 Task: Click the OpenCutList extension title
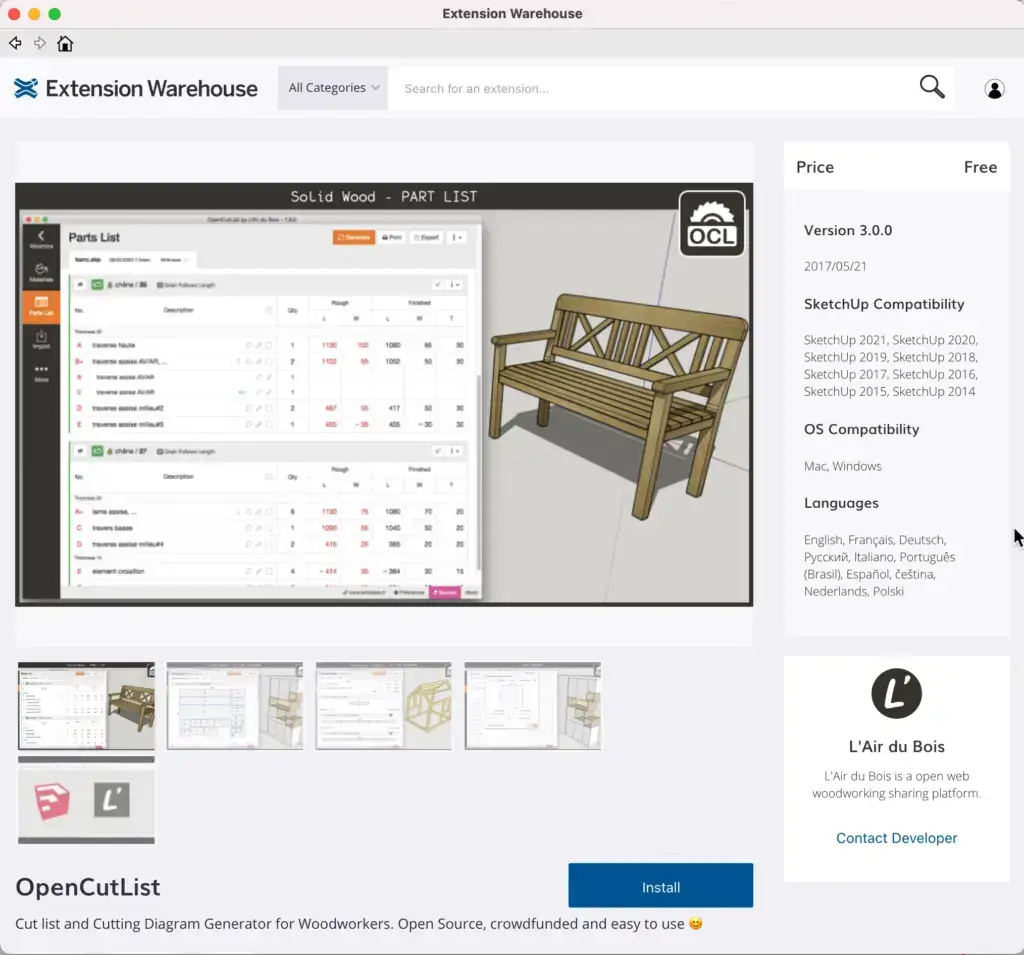(x=88, y=887)
